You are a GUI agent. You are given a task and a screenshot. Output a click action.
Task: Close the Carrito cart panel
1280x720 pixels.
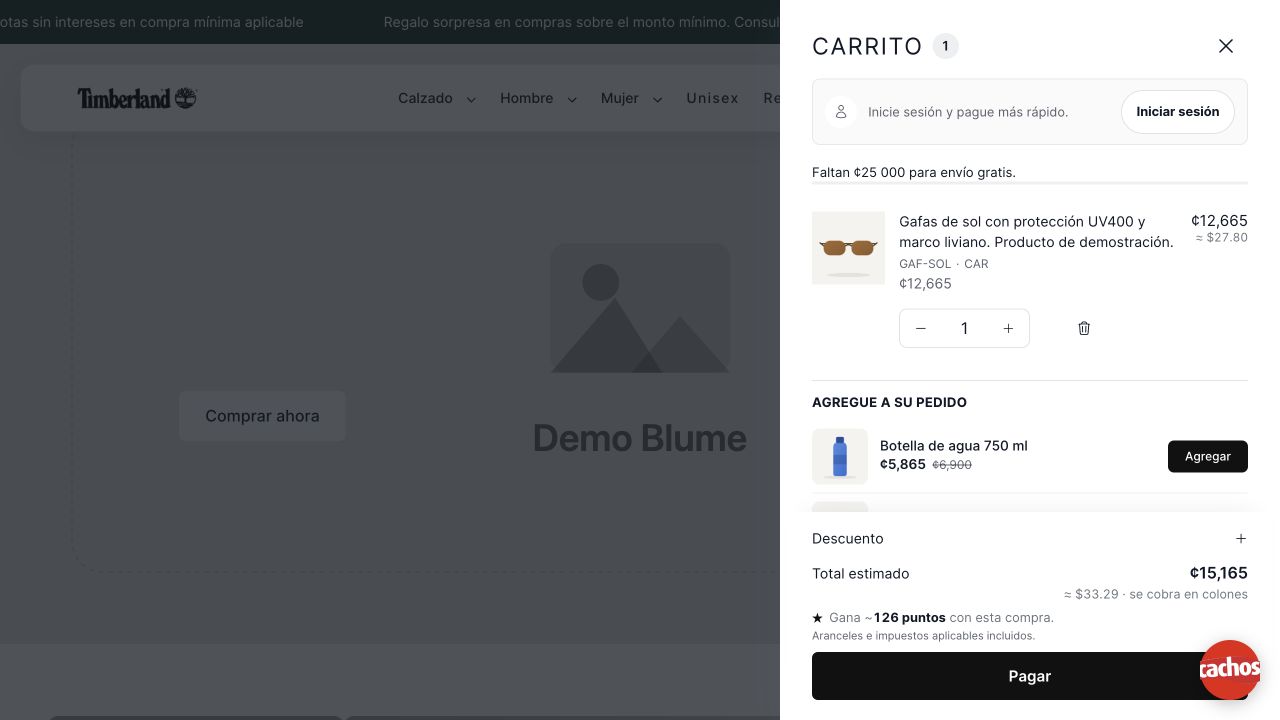point(1226,46)
